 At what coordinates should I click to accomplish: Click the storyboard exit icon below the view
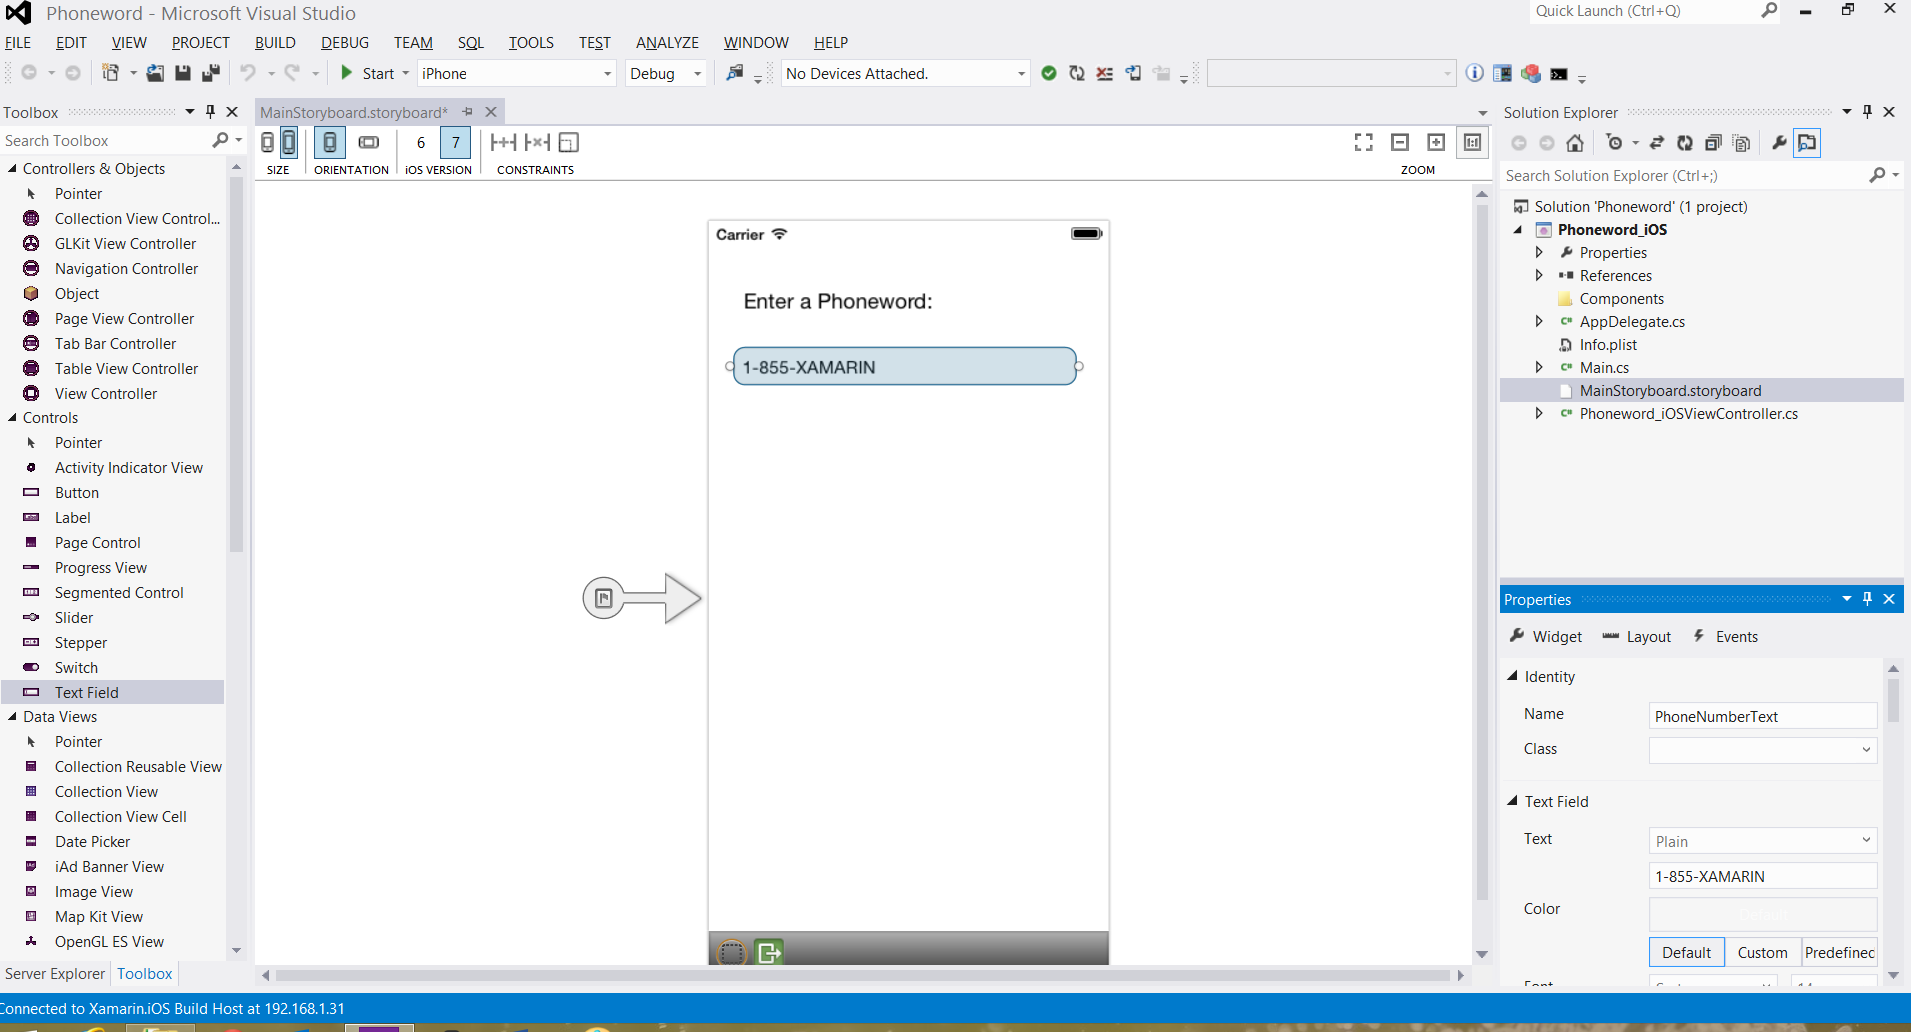[x=769, y=952]
